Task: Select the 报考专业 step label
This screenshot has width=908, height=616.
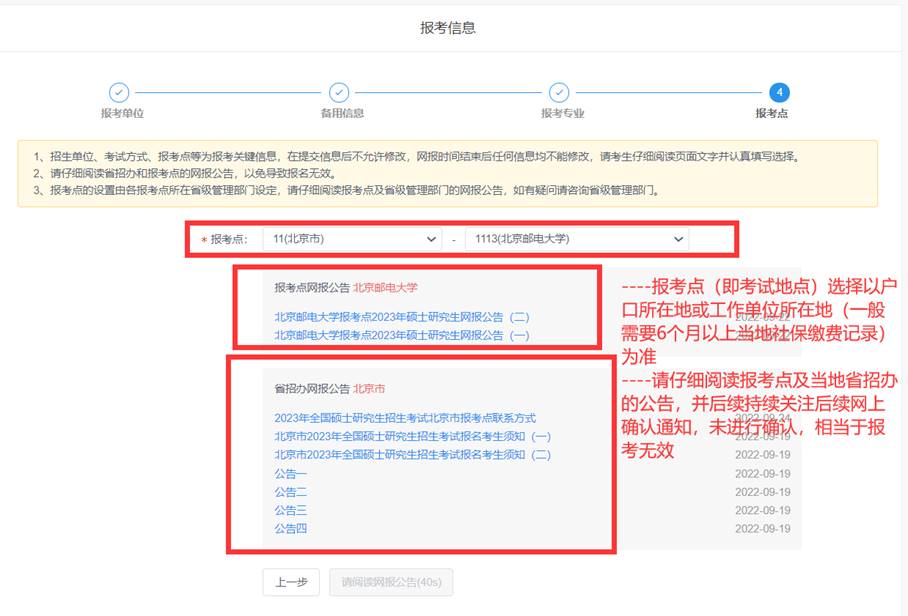Action: click(x=562, y=113)
